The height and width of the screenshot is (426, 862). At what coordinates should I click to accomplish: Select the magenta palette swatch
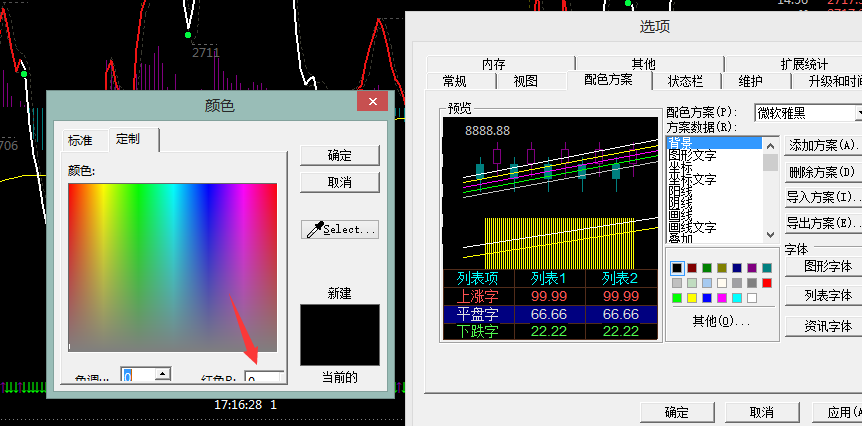(722, 298)
